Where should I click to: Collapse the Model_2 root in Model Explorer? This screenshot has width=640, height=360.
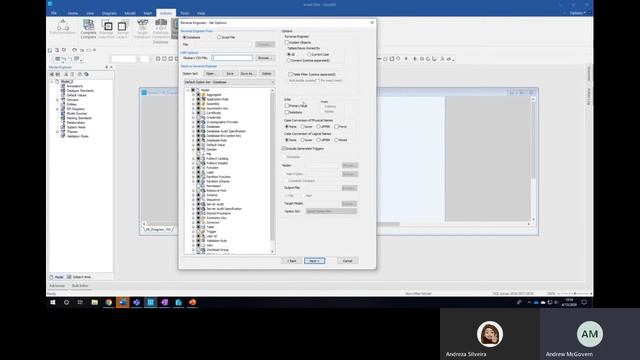(52, 82)
